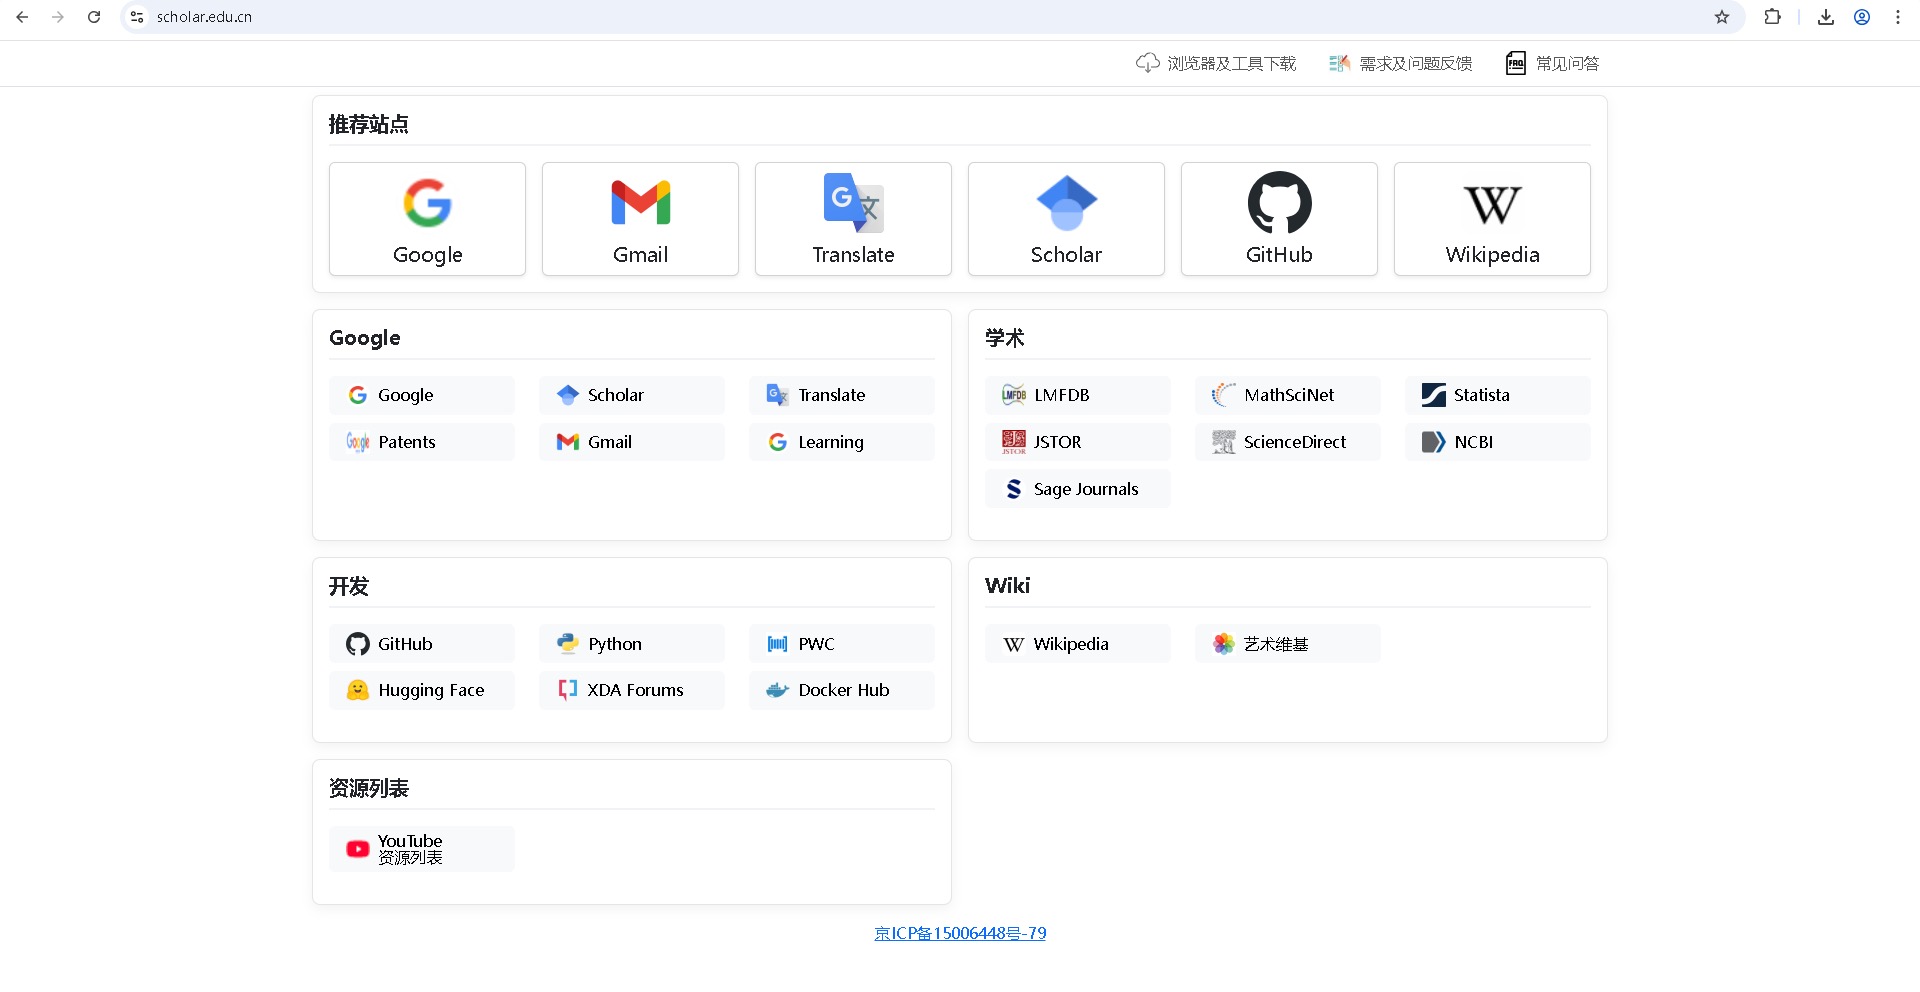Viewport: 1920px width, 992px height.
Task: Open the ScienceDirect link
Action: (1288, 442)
